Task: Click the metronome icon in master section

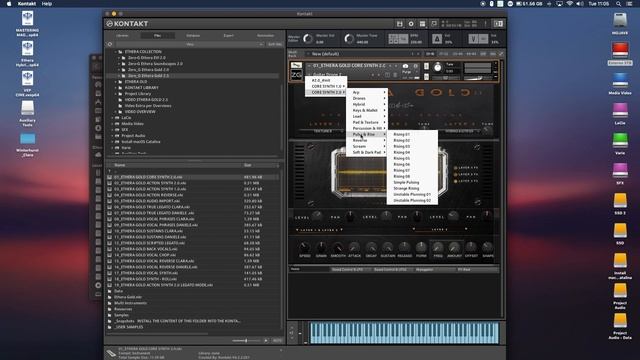Action: 437,39
